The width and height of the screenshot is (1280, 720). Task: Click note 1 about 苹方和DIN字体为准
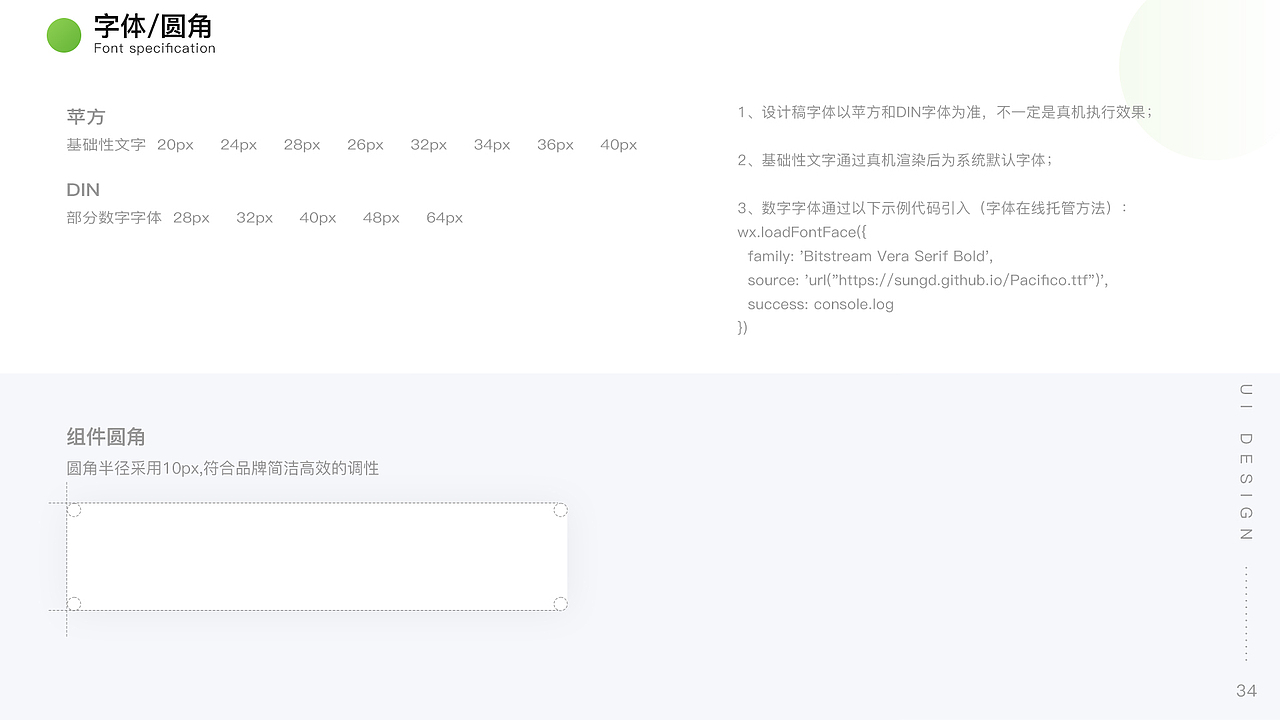(945, 112)
